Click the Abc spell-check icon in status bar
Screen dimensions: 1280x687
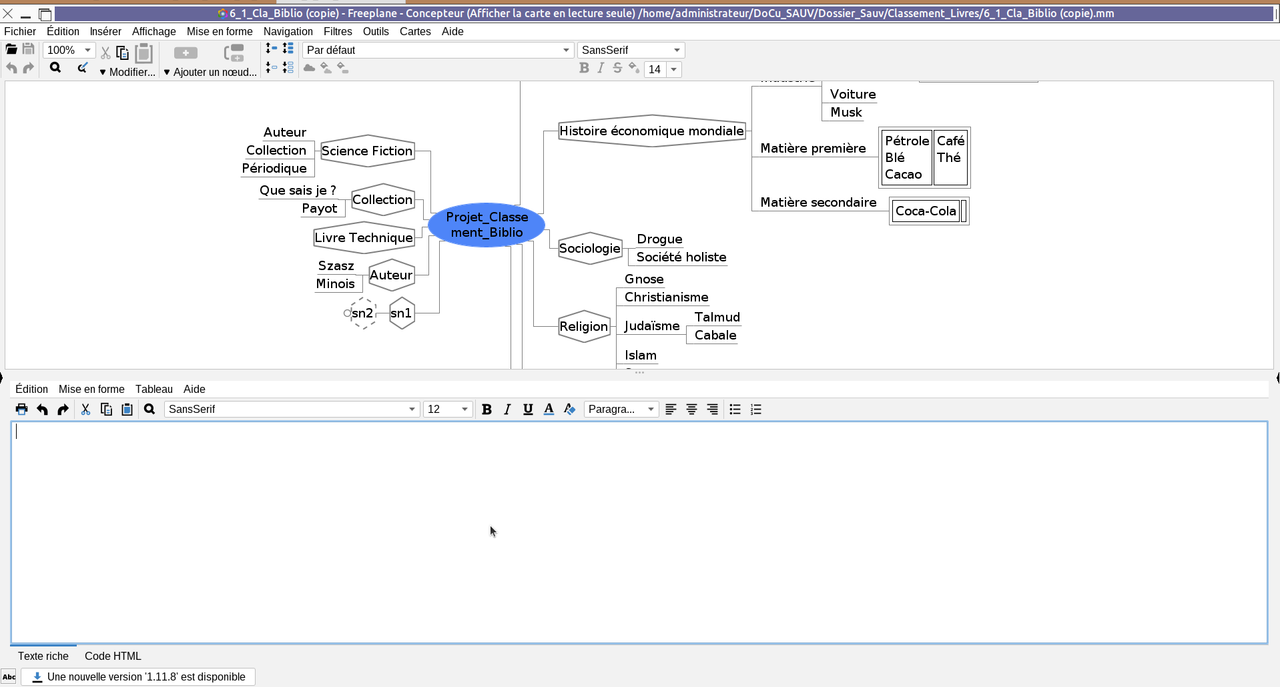point(9,677)
